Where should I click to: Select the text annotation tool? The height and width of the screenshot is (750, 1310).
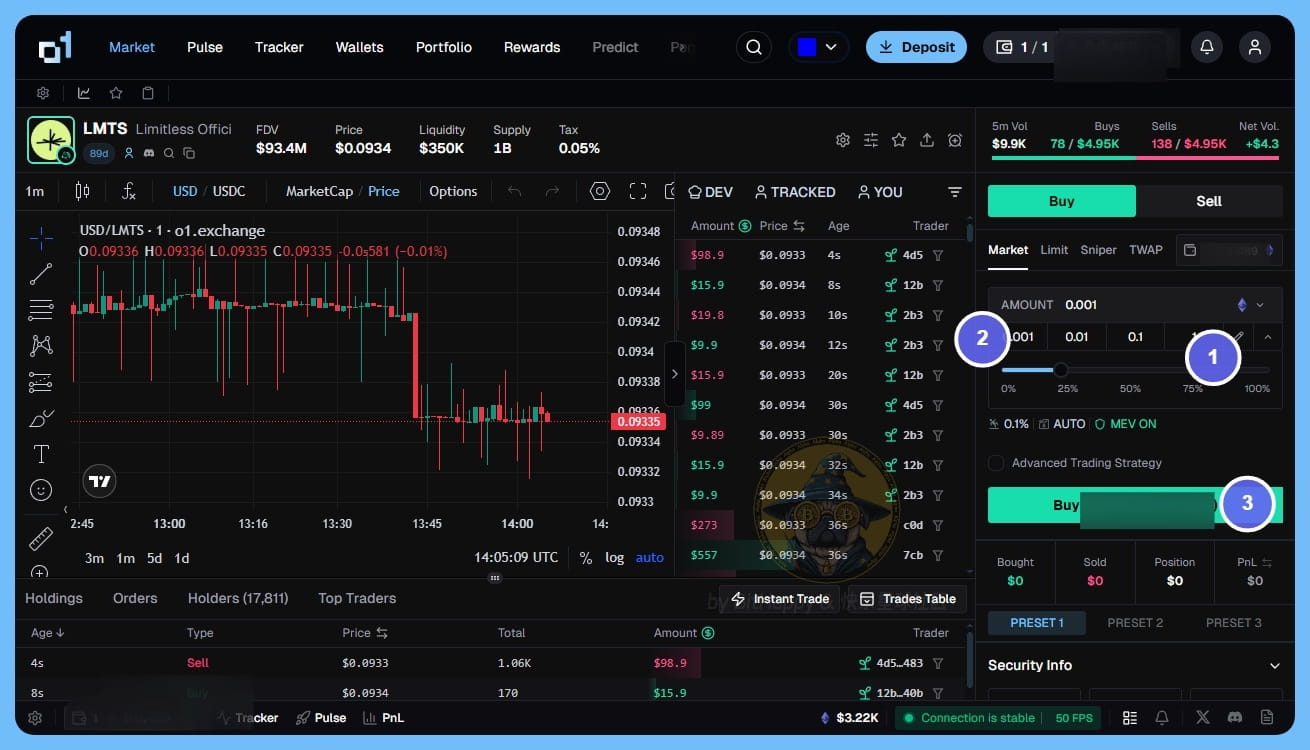[41, 454]
